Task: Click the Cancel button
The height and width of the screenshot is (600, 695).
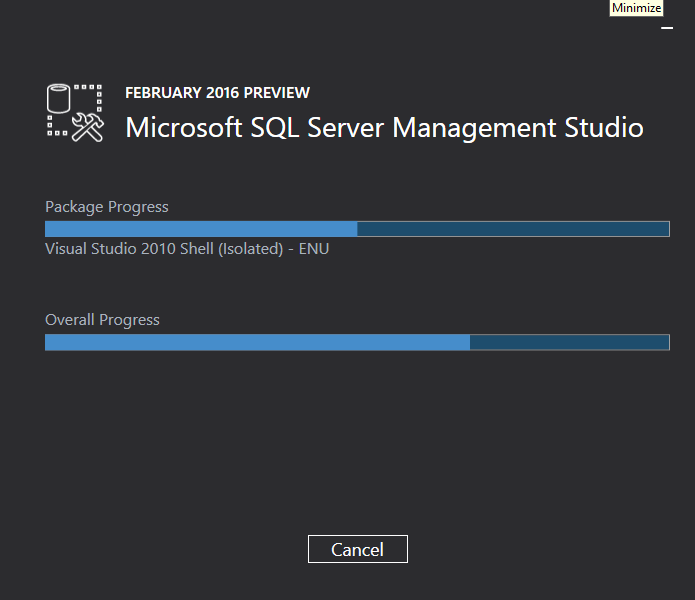Action: (357, 549)
